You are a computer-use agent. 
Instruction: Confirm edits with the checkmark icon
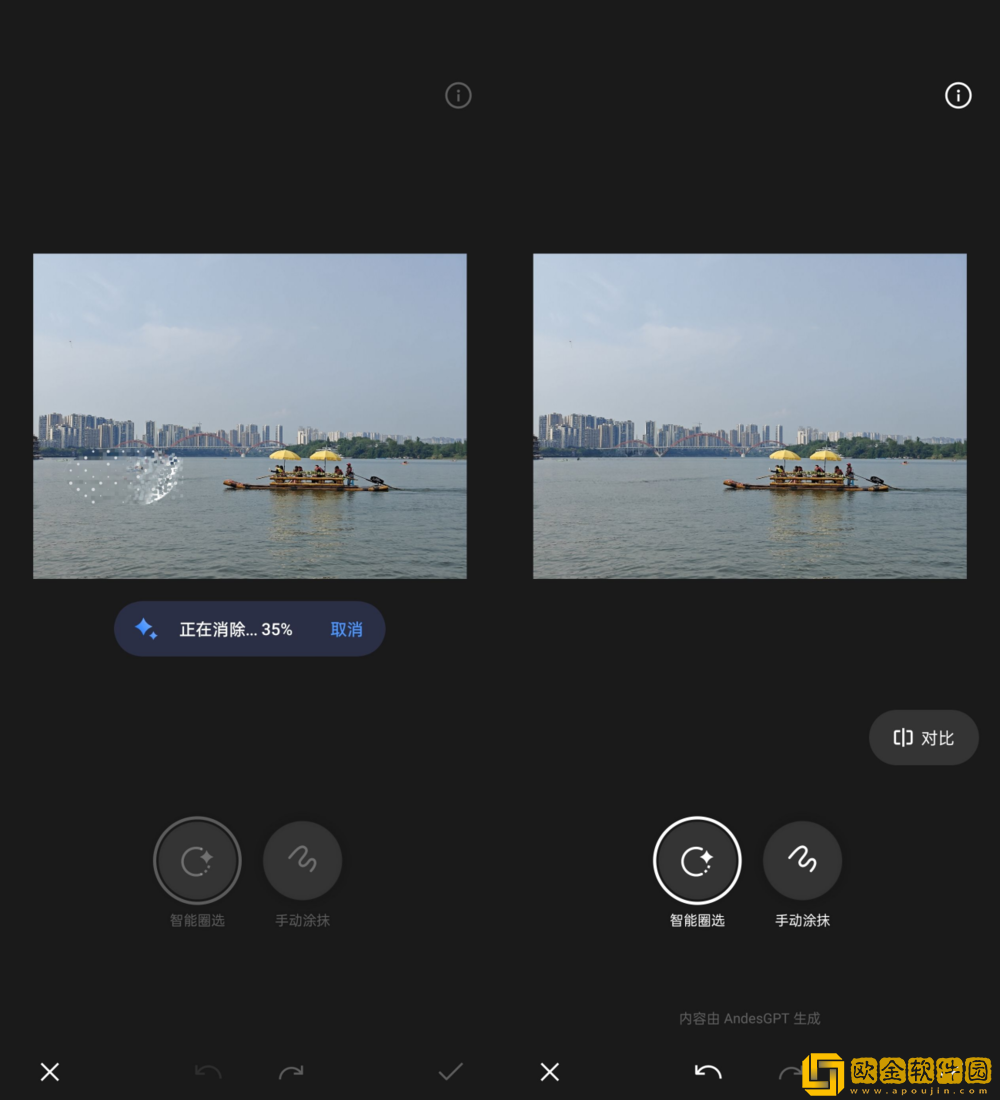click(x=449, y=1071)
